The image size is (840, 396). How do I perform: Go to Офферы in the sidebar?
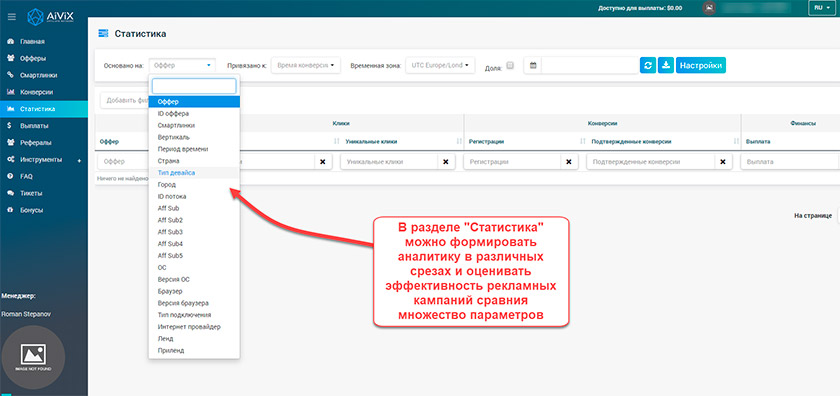pyautogui.click(x=33, y=58)
